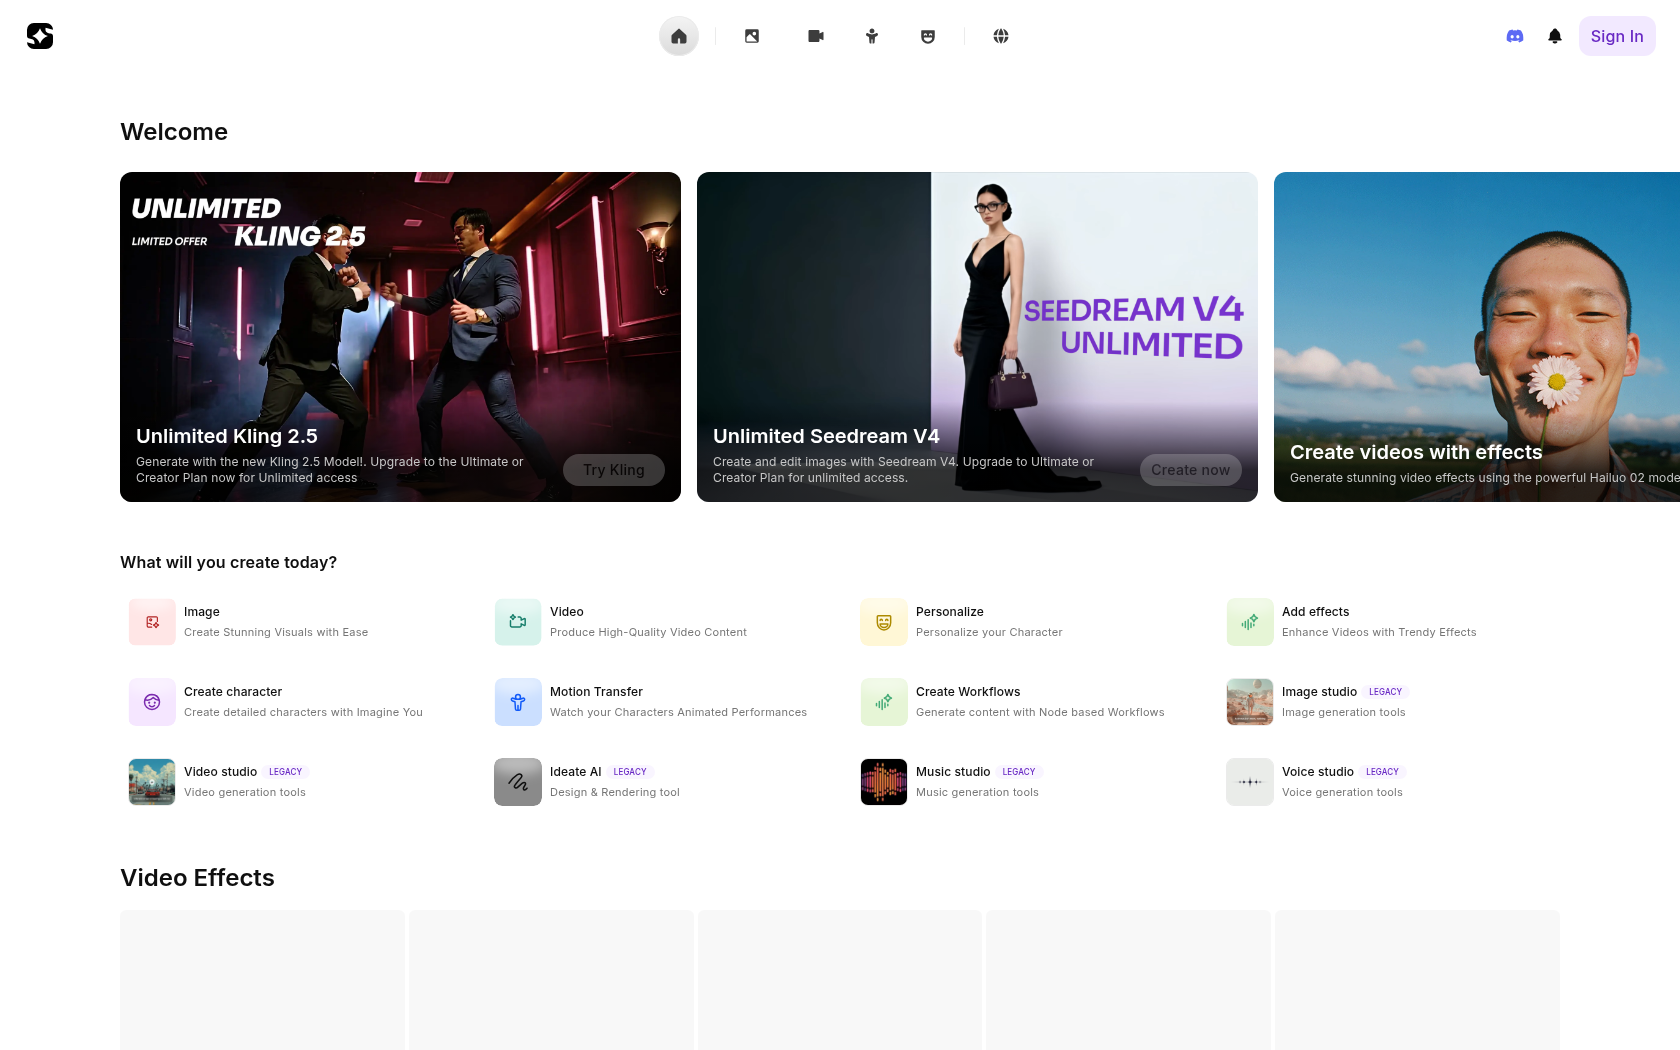
Task: Select the 'Video studio' title link
Action: pyautogui.click(x=220, y=772)
